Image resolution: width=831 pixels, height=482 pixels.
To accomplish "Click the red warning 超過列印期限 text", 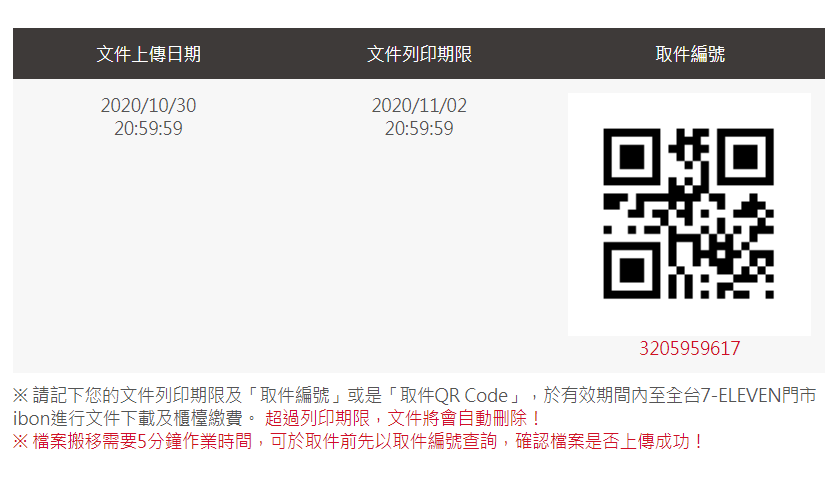I will pos(317,418).
